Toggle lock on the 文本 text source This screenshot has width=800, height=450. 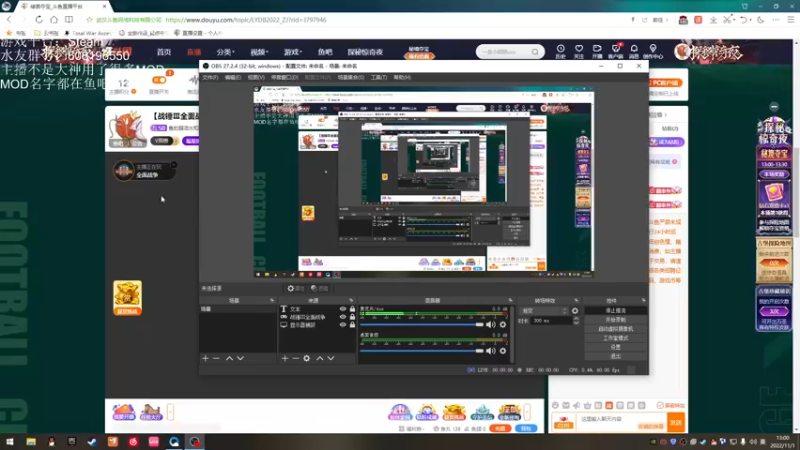tap(352, 309)
